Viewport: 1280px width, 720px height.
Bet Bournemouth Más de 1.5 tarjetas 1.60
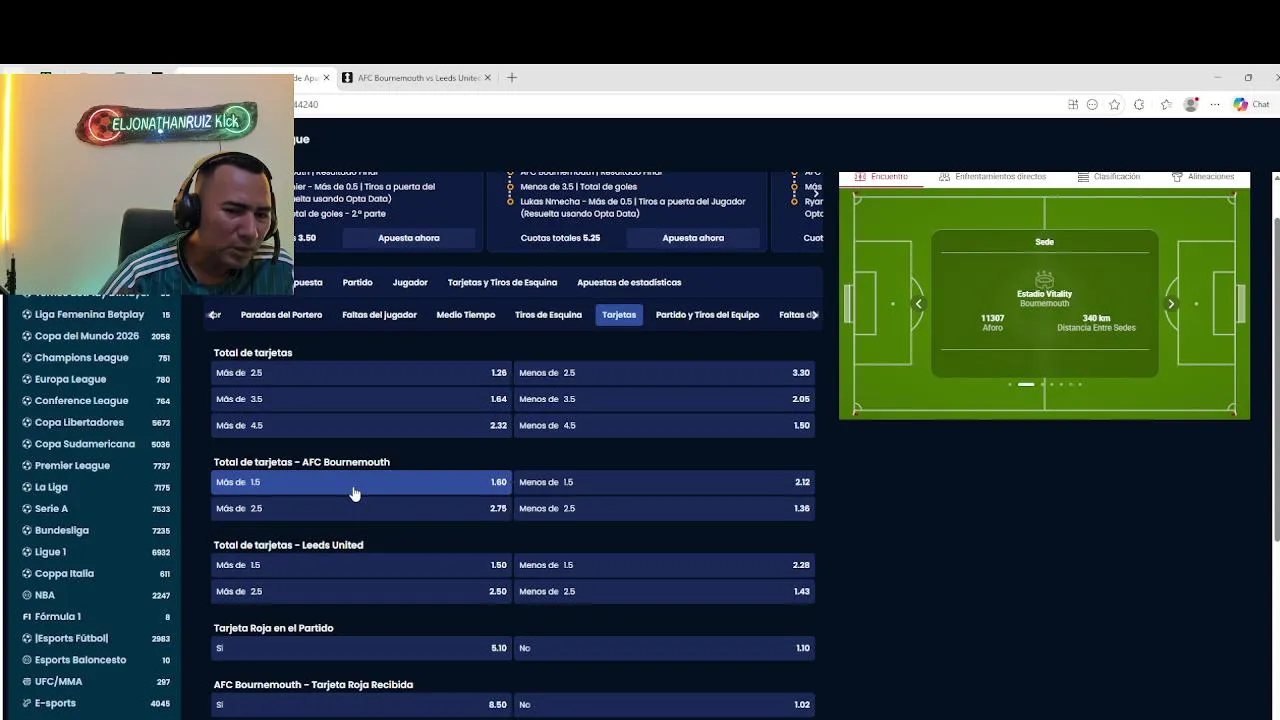point(361,482)
